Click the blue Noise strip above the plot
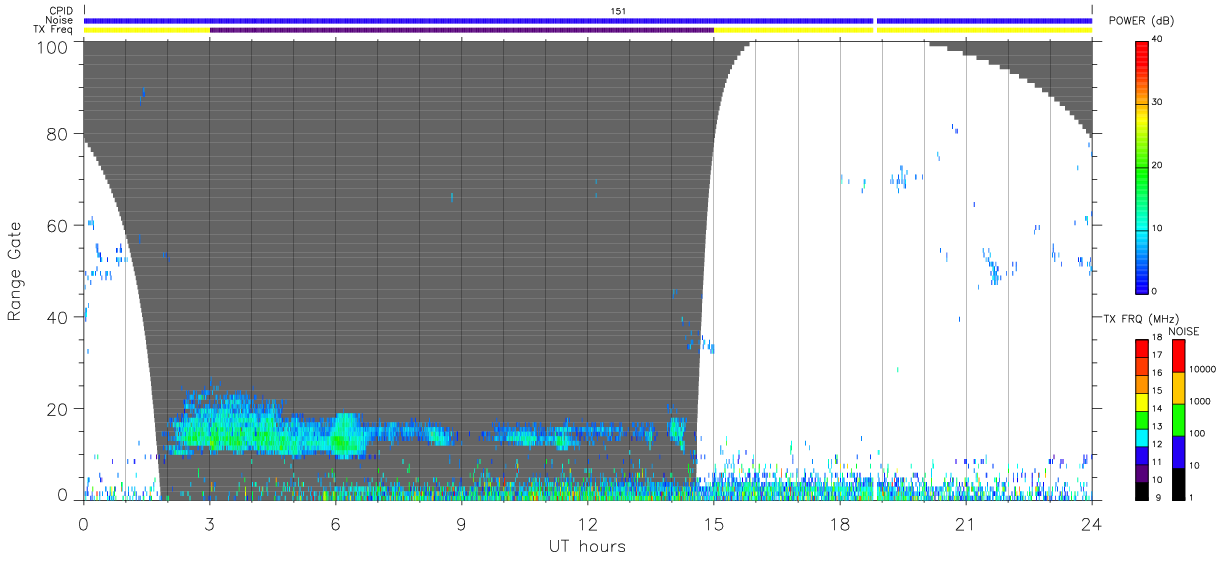1228x567 pixels. point(588,20)
